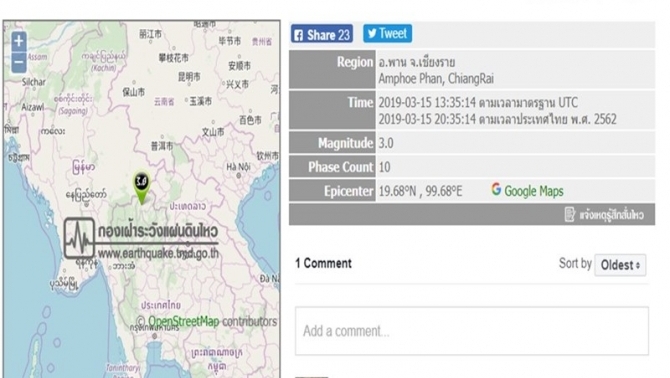Focus the Add a comment field
Image resolution: width=670 pixels, height=378 pixels.
point(472,331)
